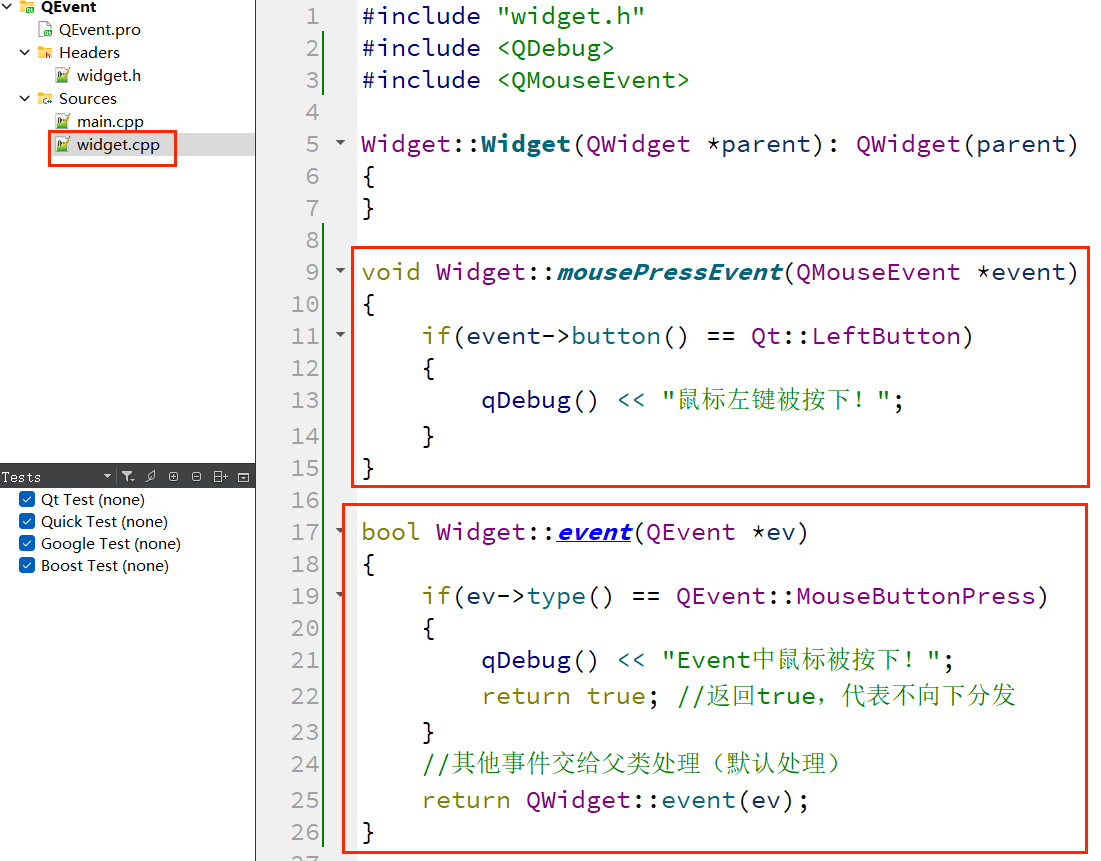
Task: Open the filter menu in Tests panel
Action: click(x=128, y=477)
